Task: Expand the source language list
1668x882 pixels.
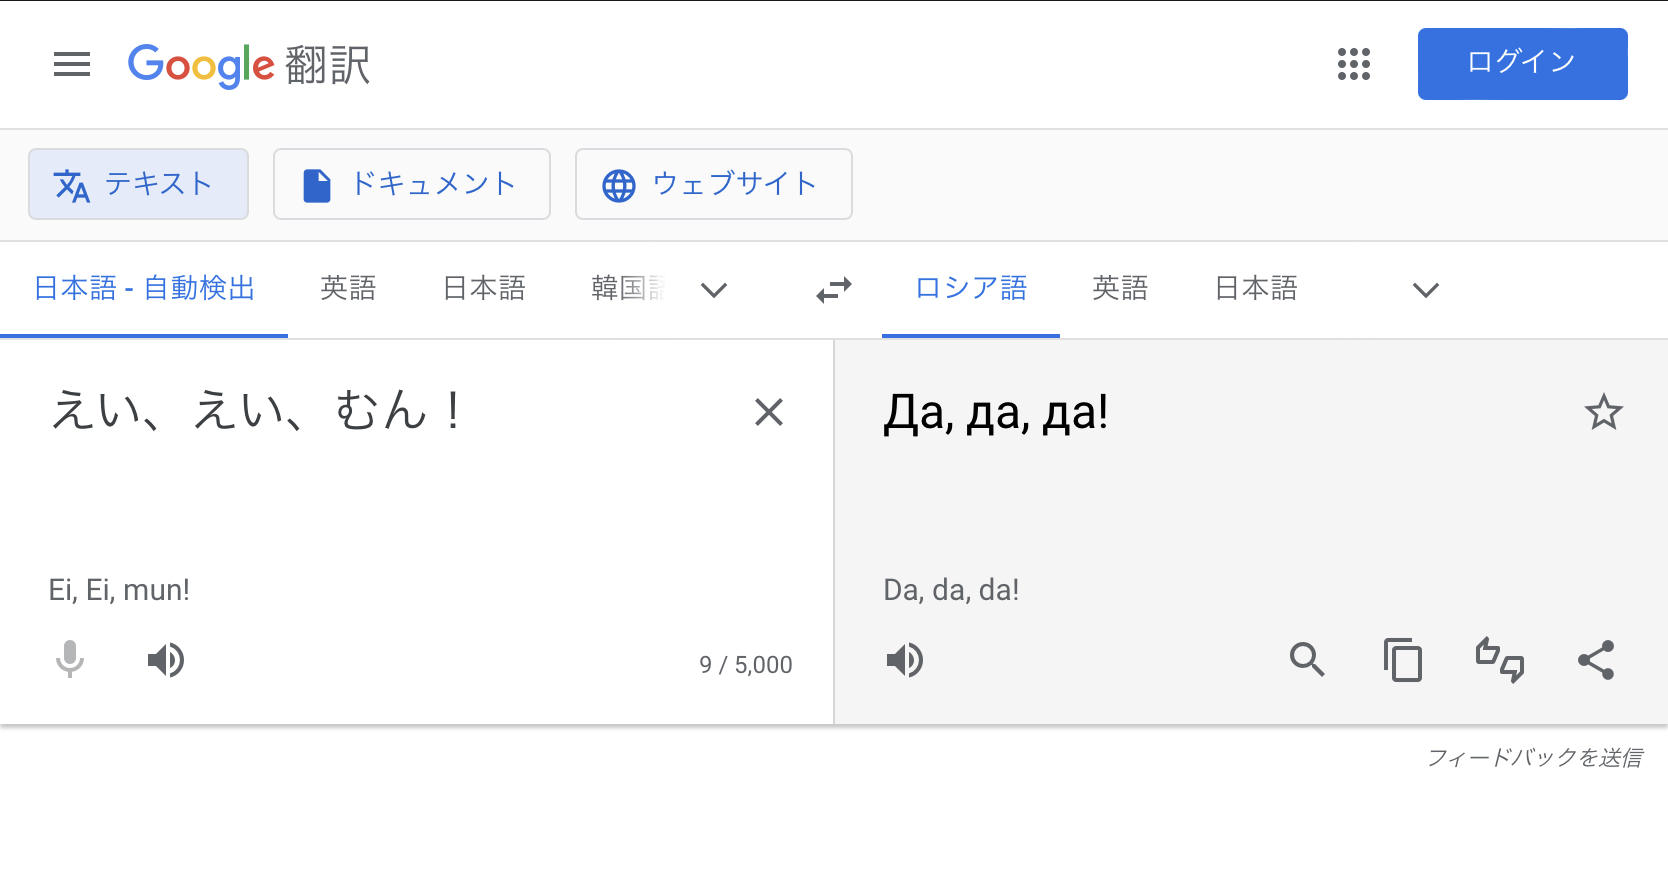Action: click(714, 290)
